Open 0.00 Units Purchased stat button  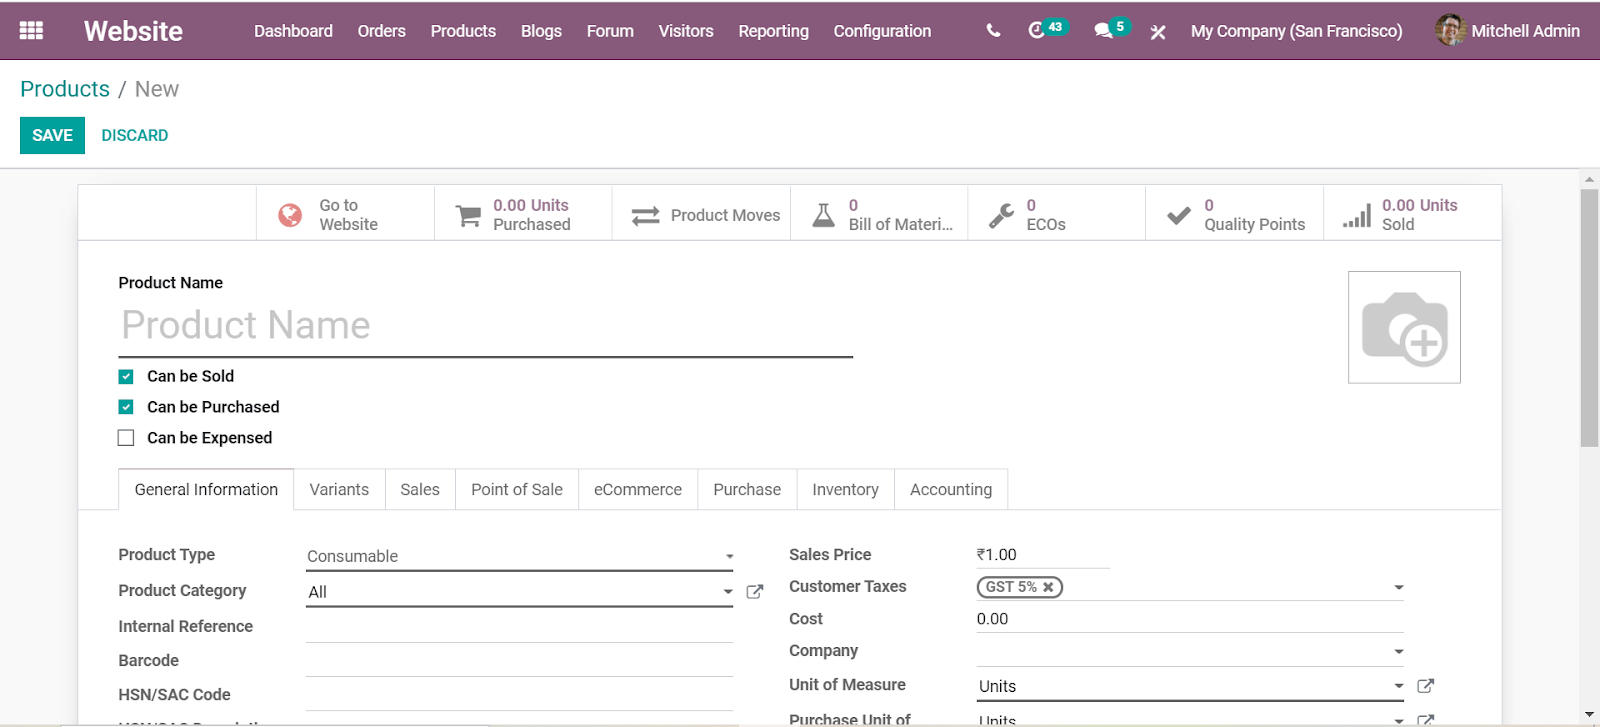[523, 214]
